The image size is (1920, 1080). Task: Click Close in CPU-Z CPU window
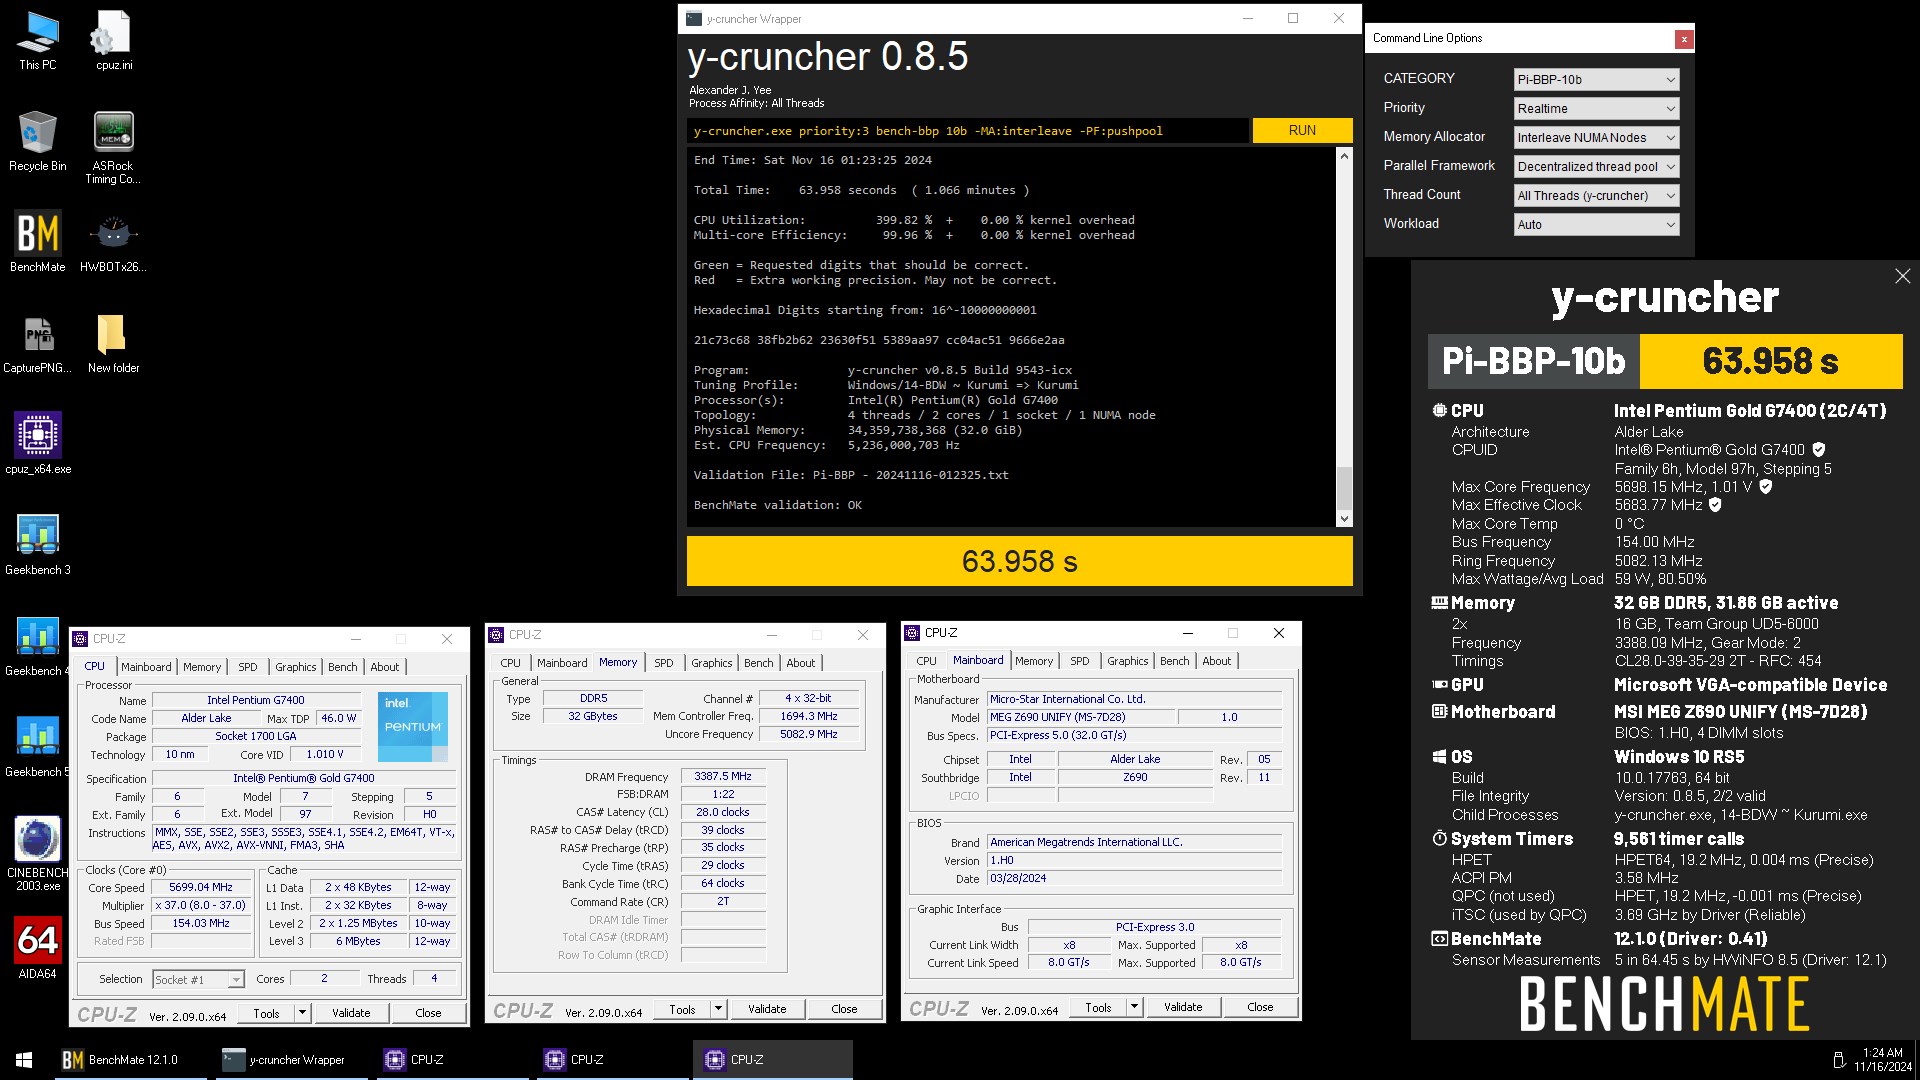point(428,1013)
